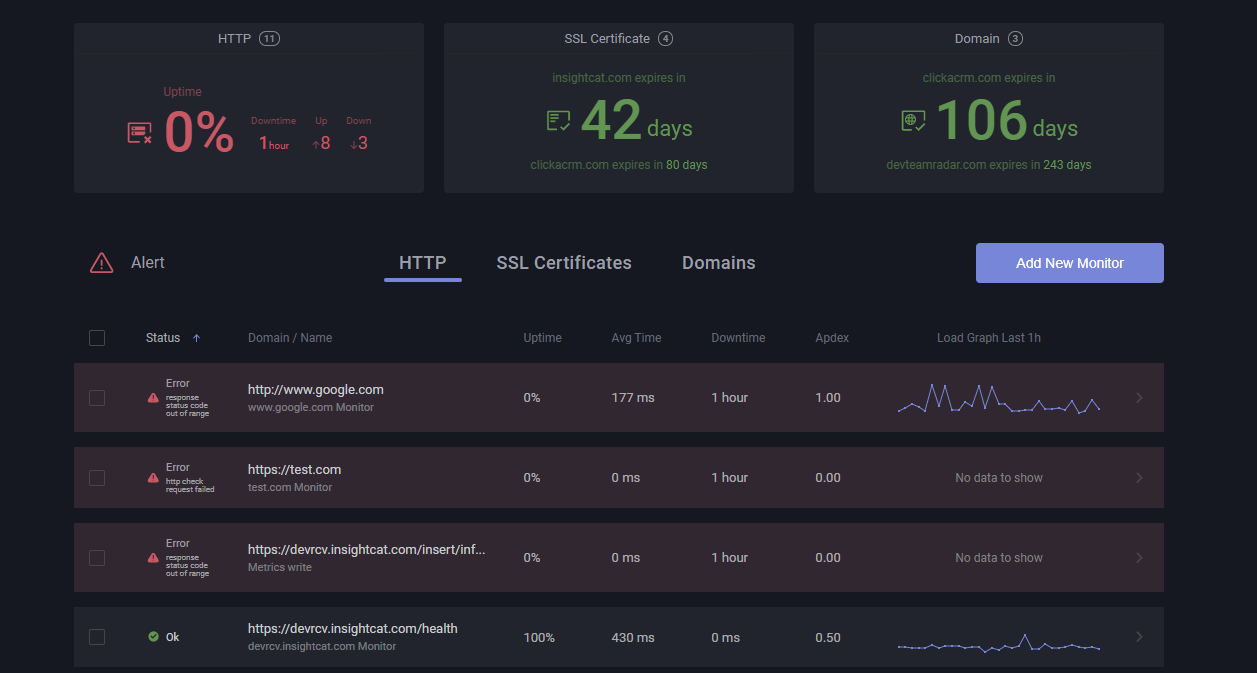1257x673 pixels.
Task: Open the test.com row via its chevron
Action: pyautogui.click(x=1139, y=478)
